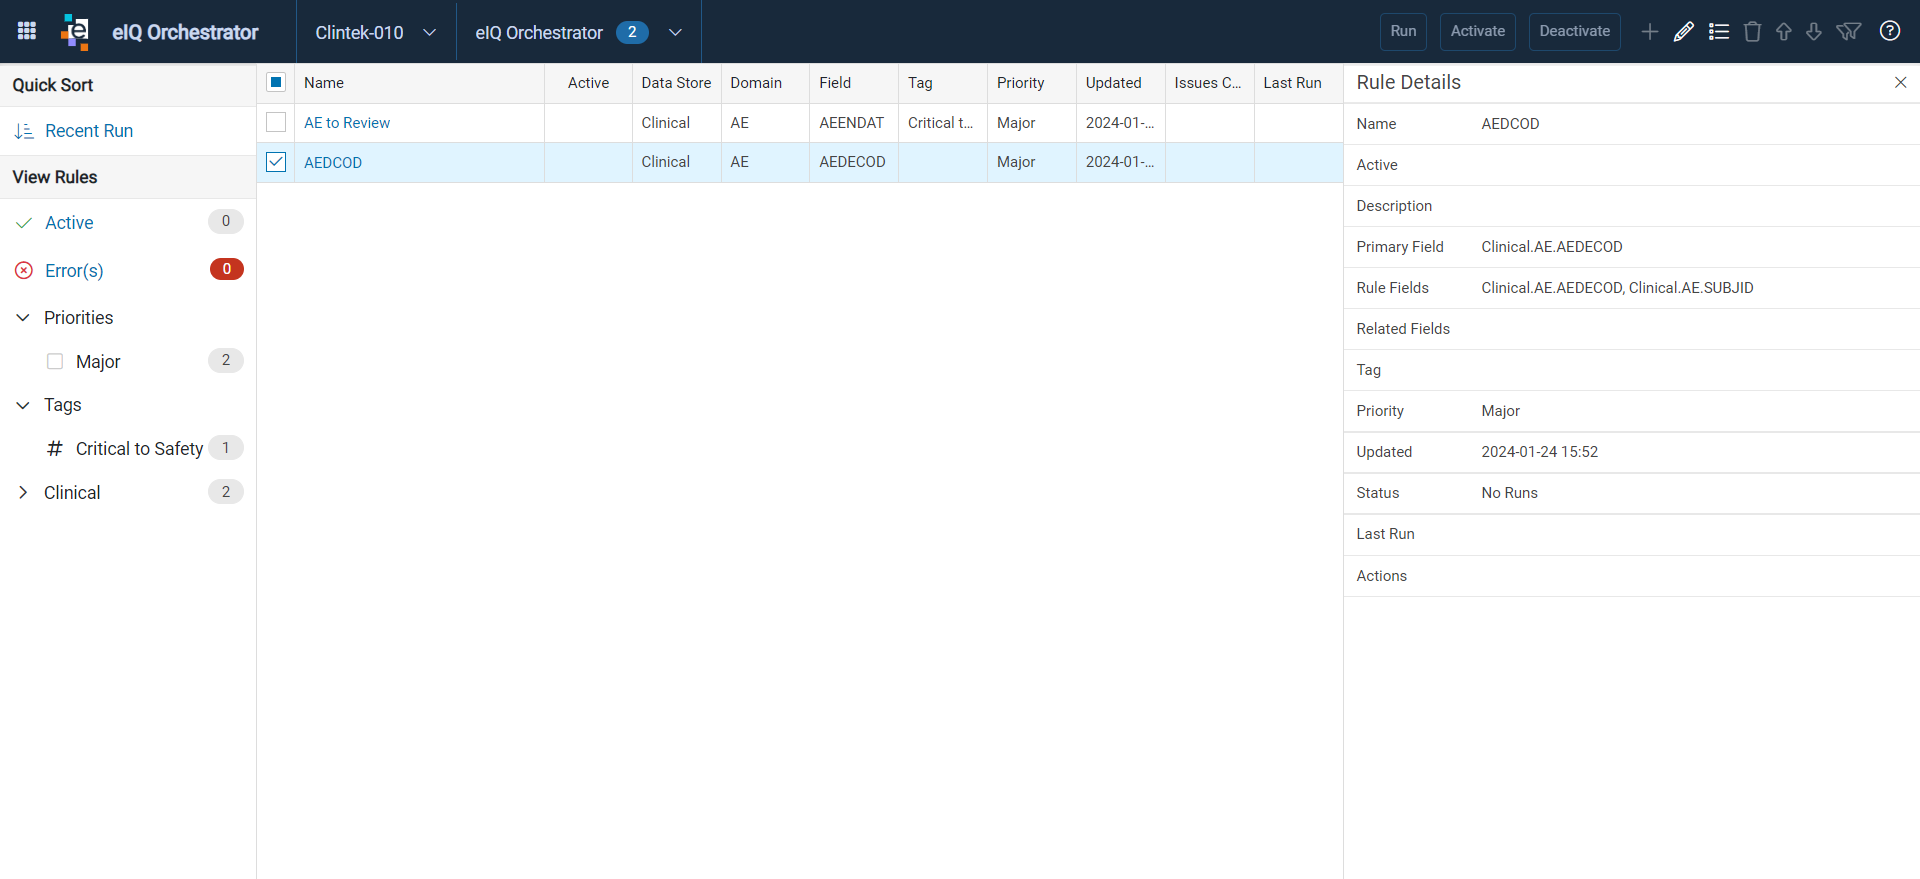Viewport: 1920px width, 879px height.
Task: Collapse the Priorities section
Action: point(23,318)
